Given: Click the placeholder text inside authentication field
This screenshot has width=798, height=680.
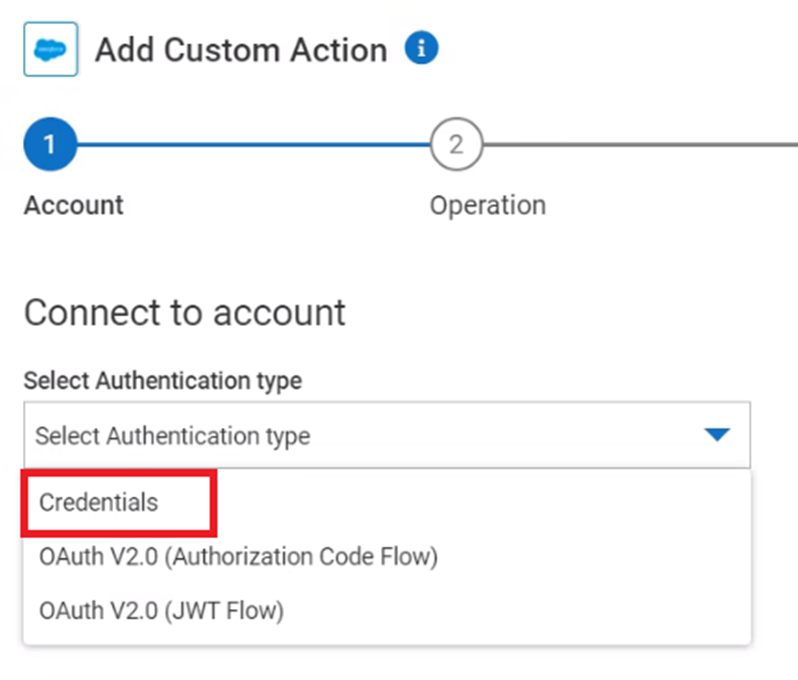Looking at the screenshot, I should [172, 436].
